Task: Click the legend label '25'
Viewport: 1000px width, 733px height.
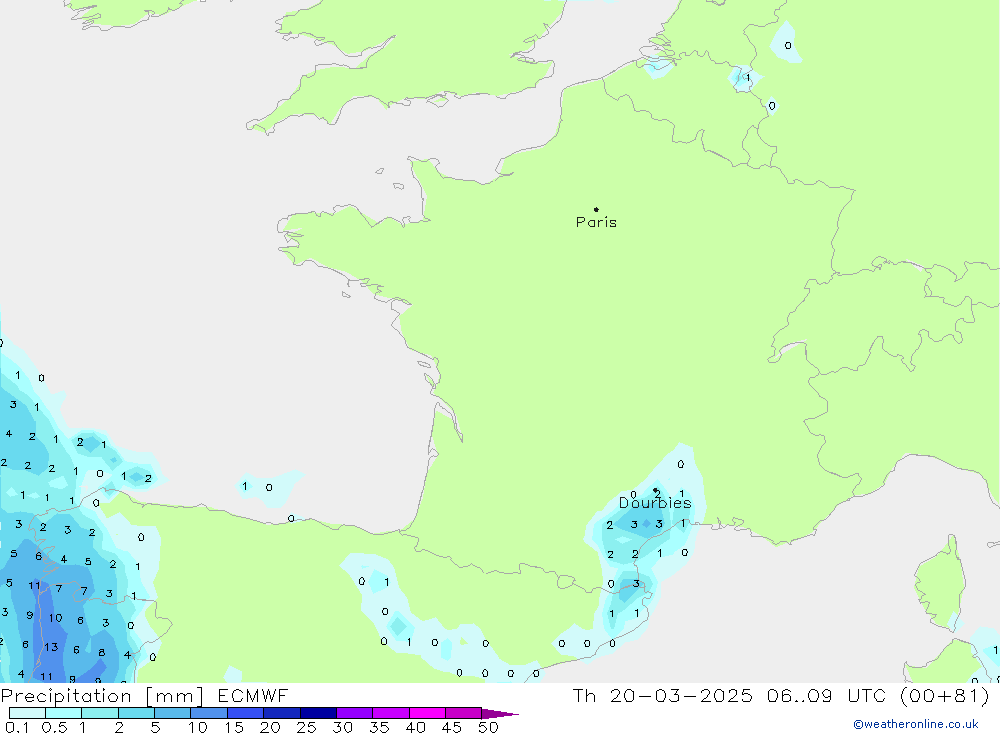Action: point(306,727)
